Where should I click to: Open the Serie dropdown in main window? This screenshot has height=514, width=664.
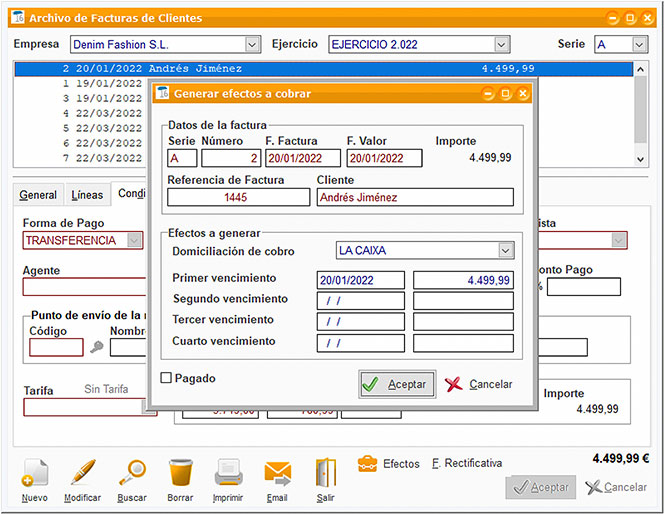[x=639, y=44]
